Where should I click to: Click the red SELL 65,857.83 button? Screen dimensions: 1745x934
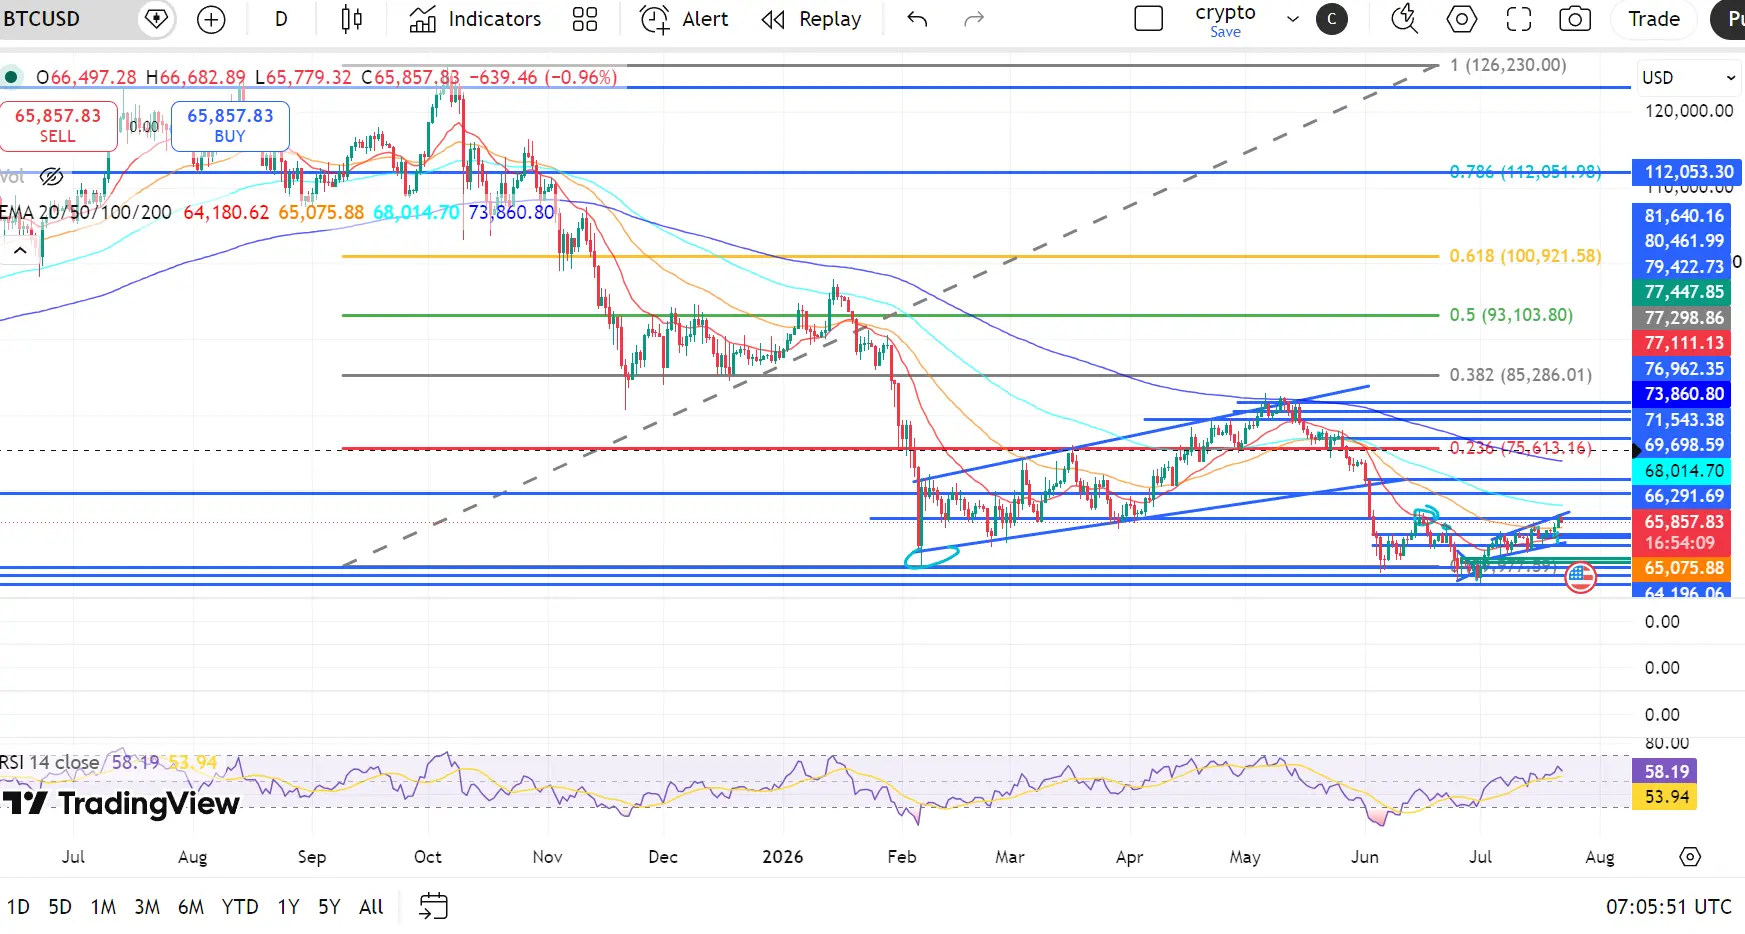coord(58,126)
